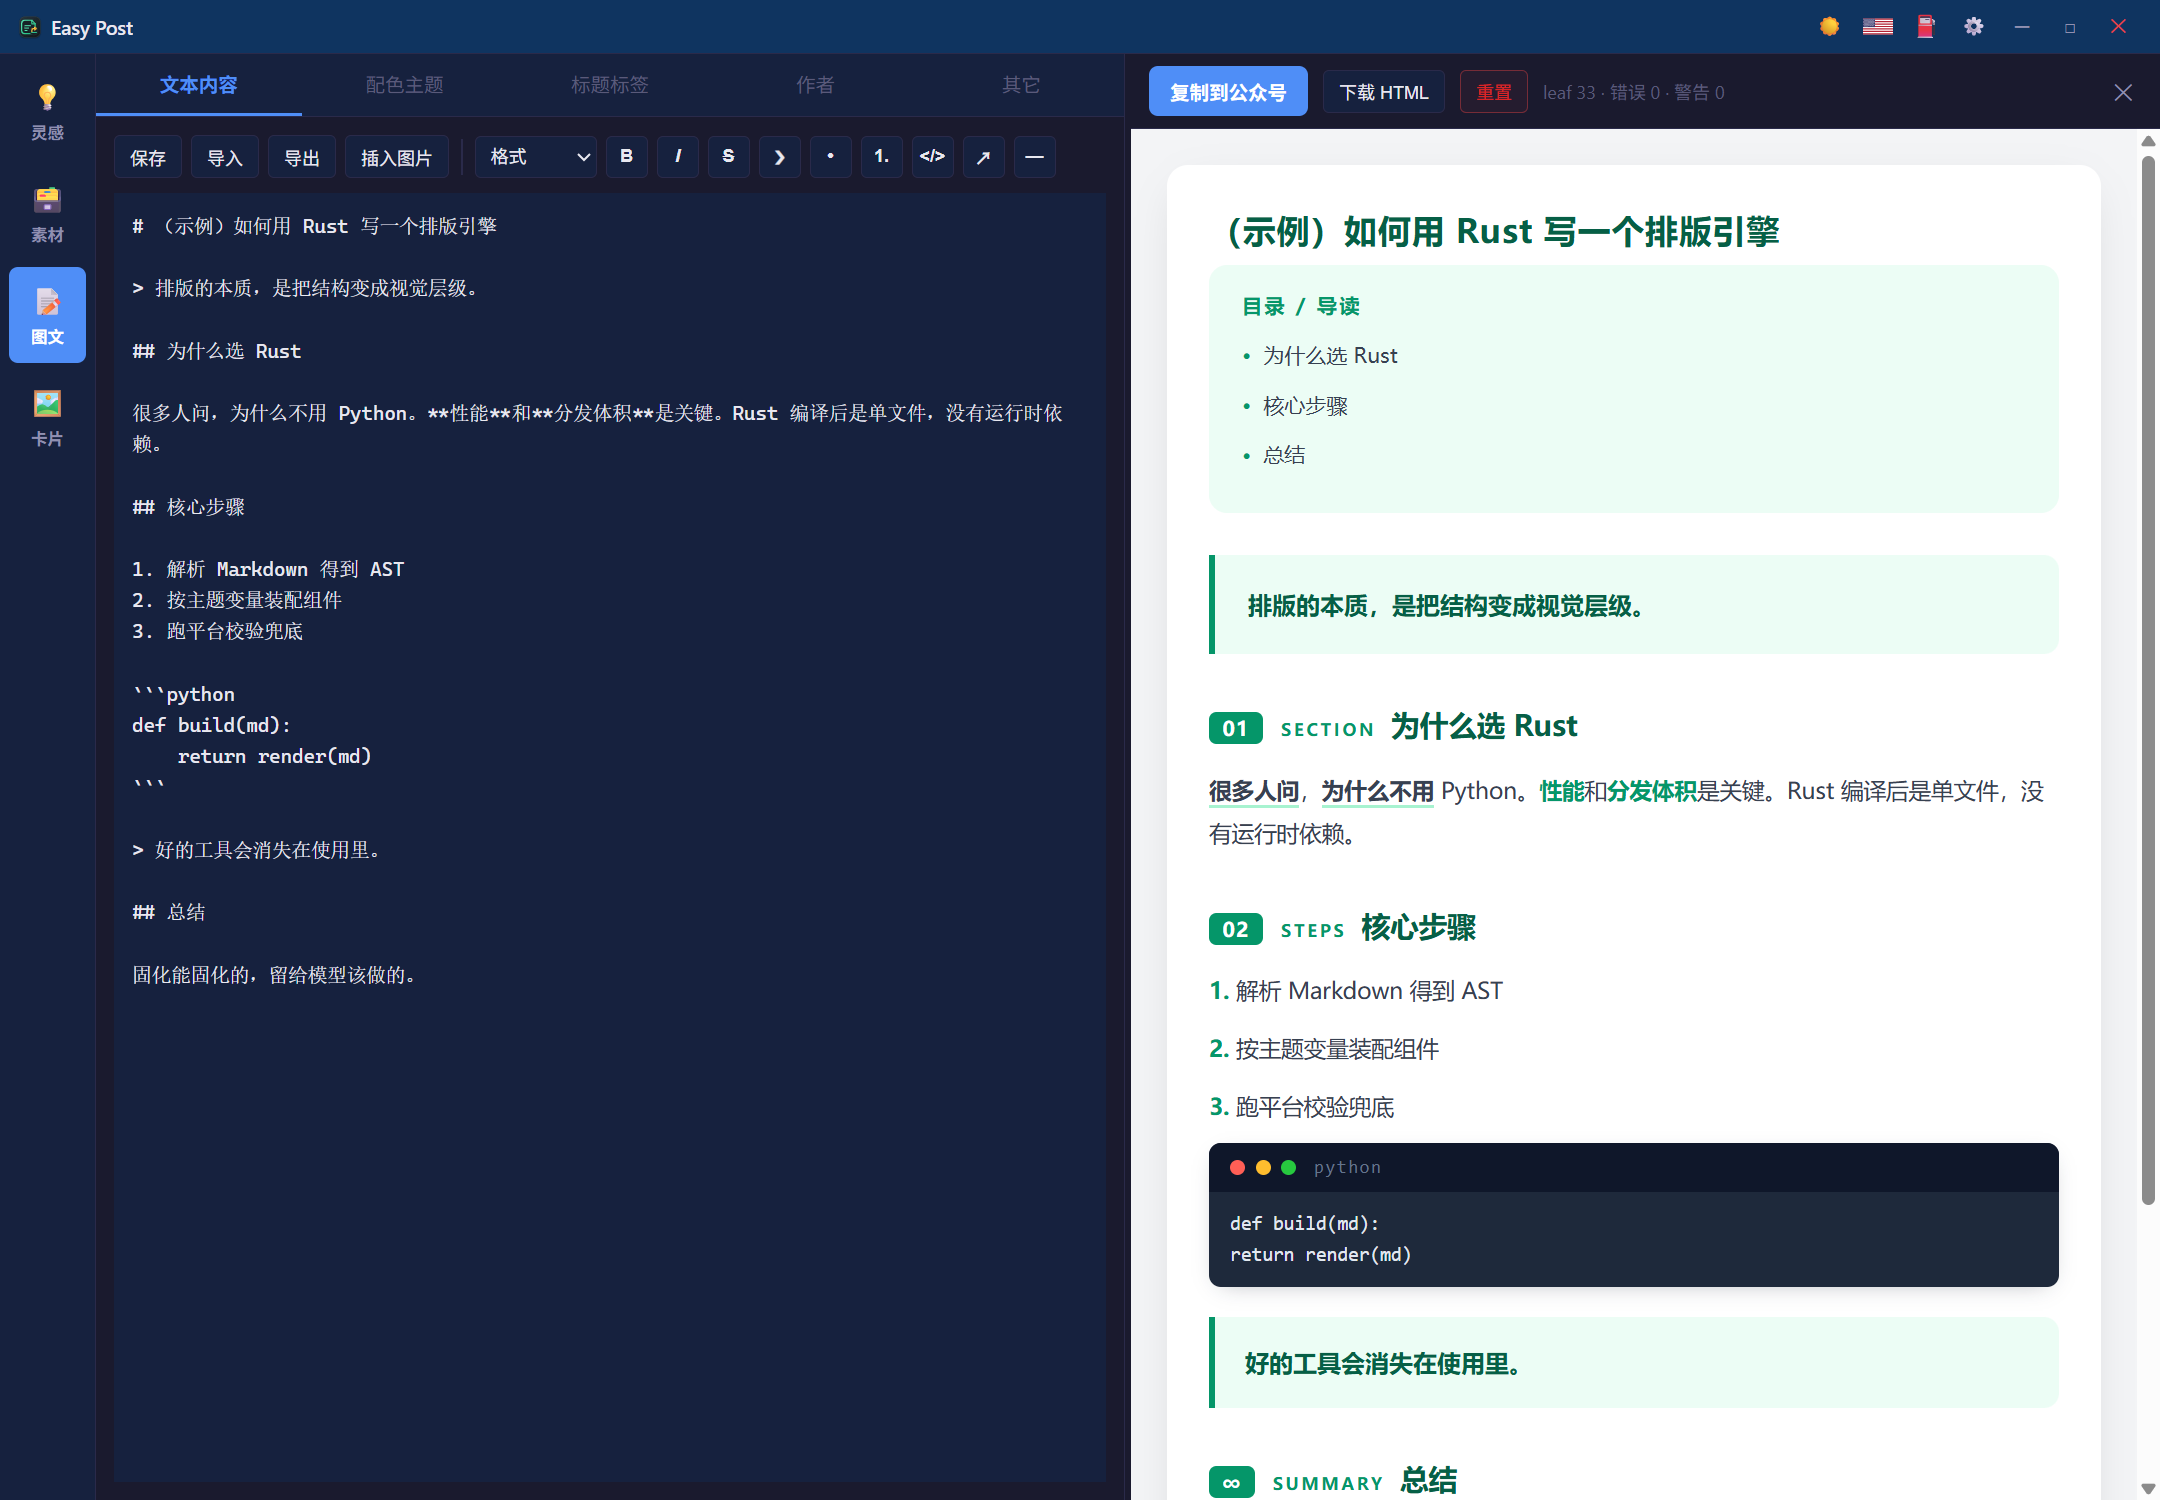The height and width of the screenshot is (1500, 2160).
Task: Insert horizontal rule with dash button
Action: pos(1034,156)
